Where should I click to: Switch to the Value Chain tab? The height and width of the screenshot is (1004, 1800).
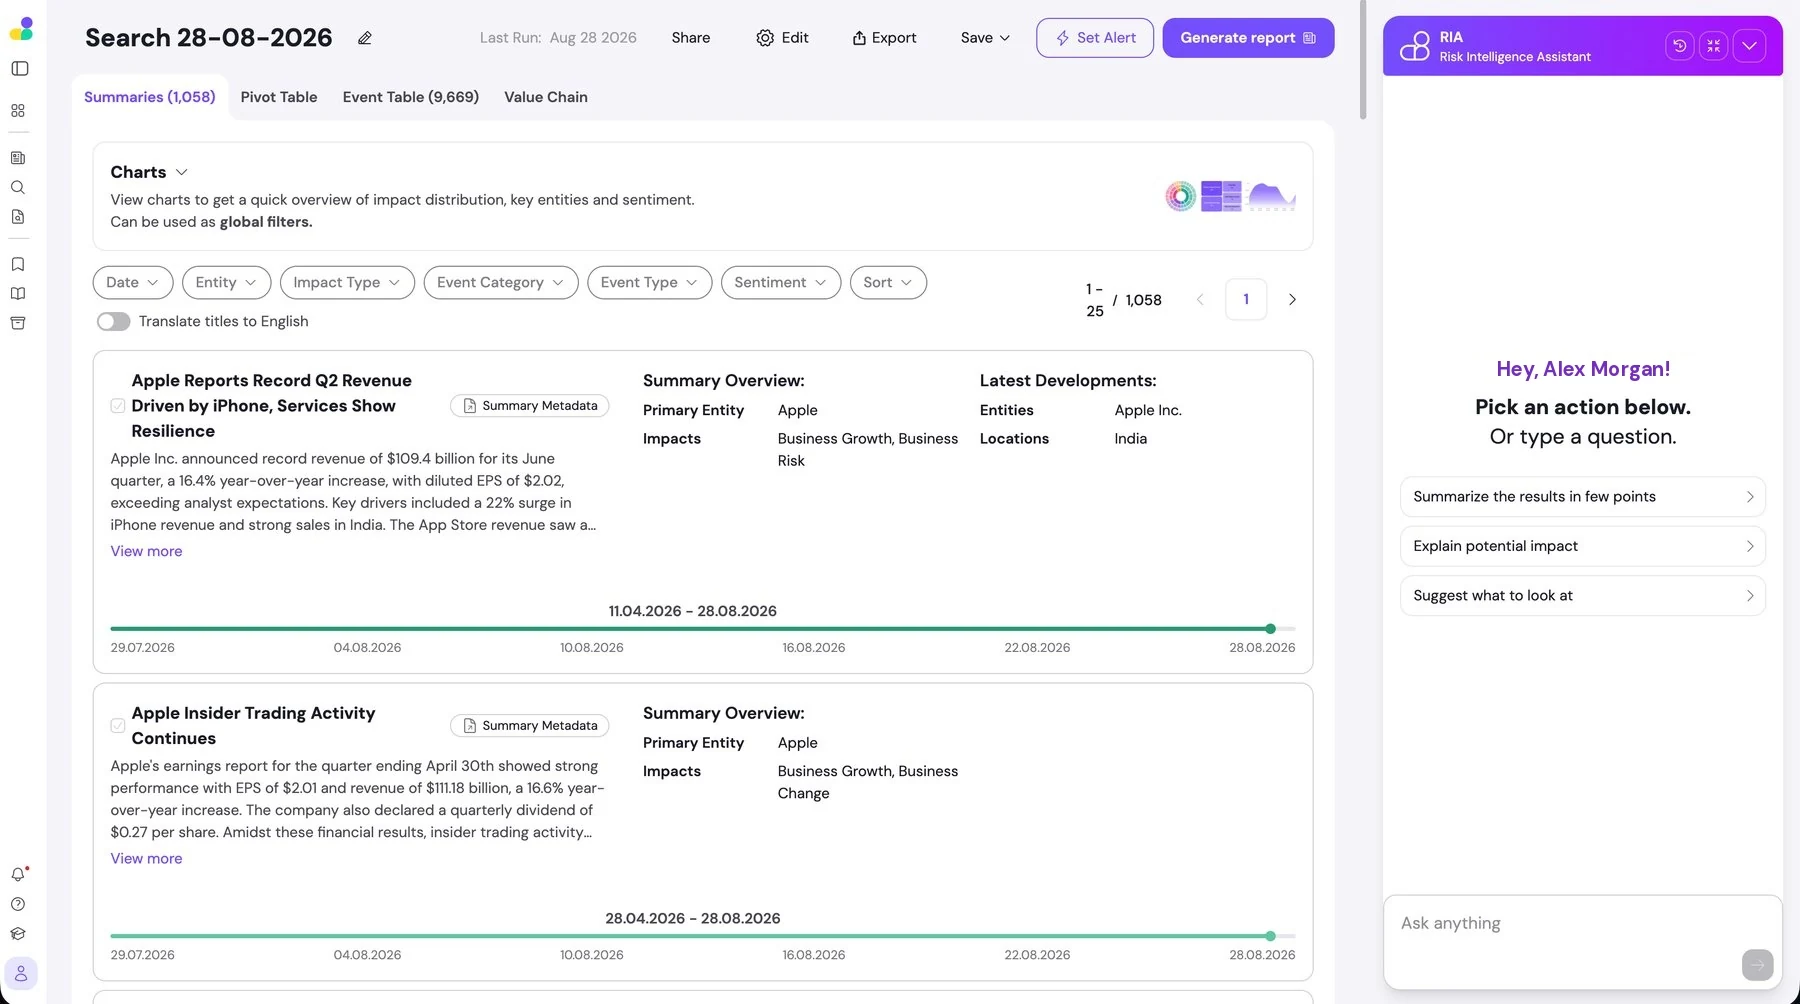coord(546,97)
